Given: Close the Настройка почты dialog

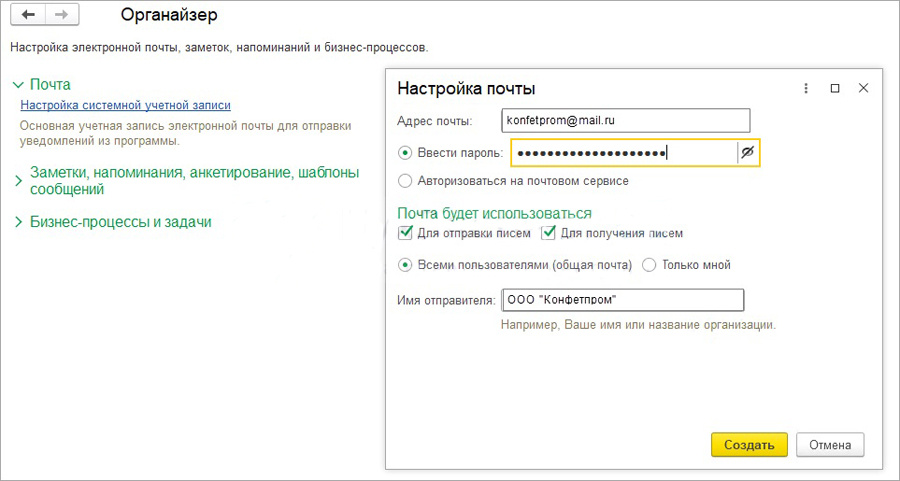Looking at the screenshot, I should tap(863, 88).
